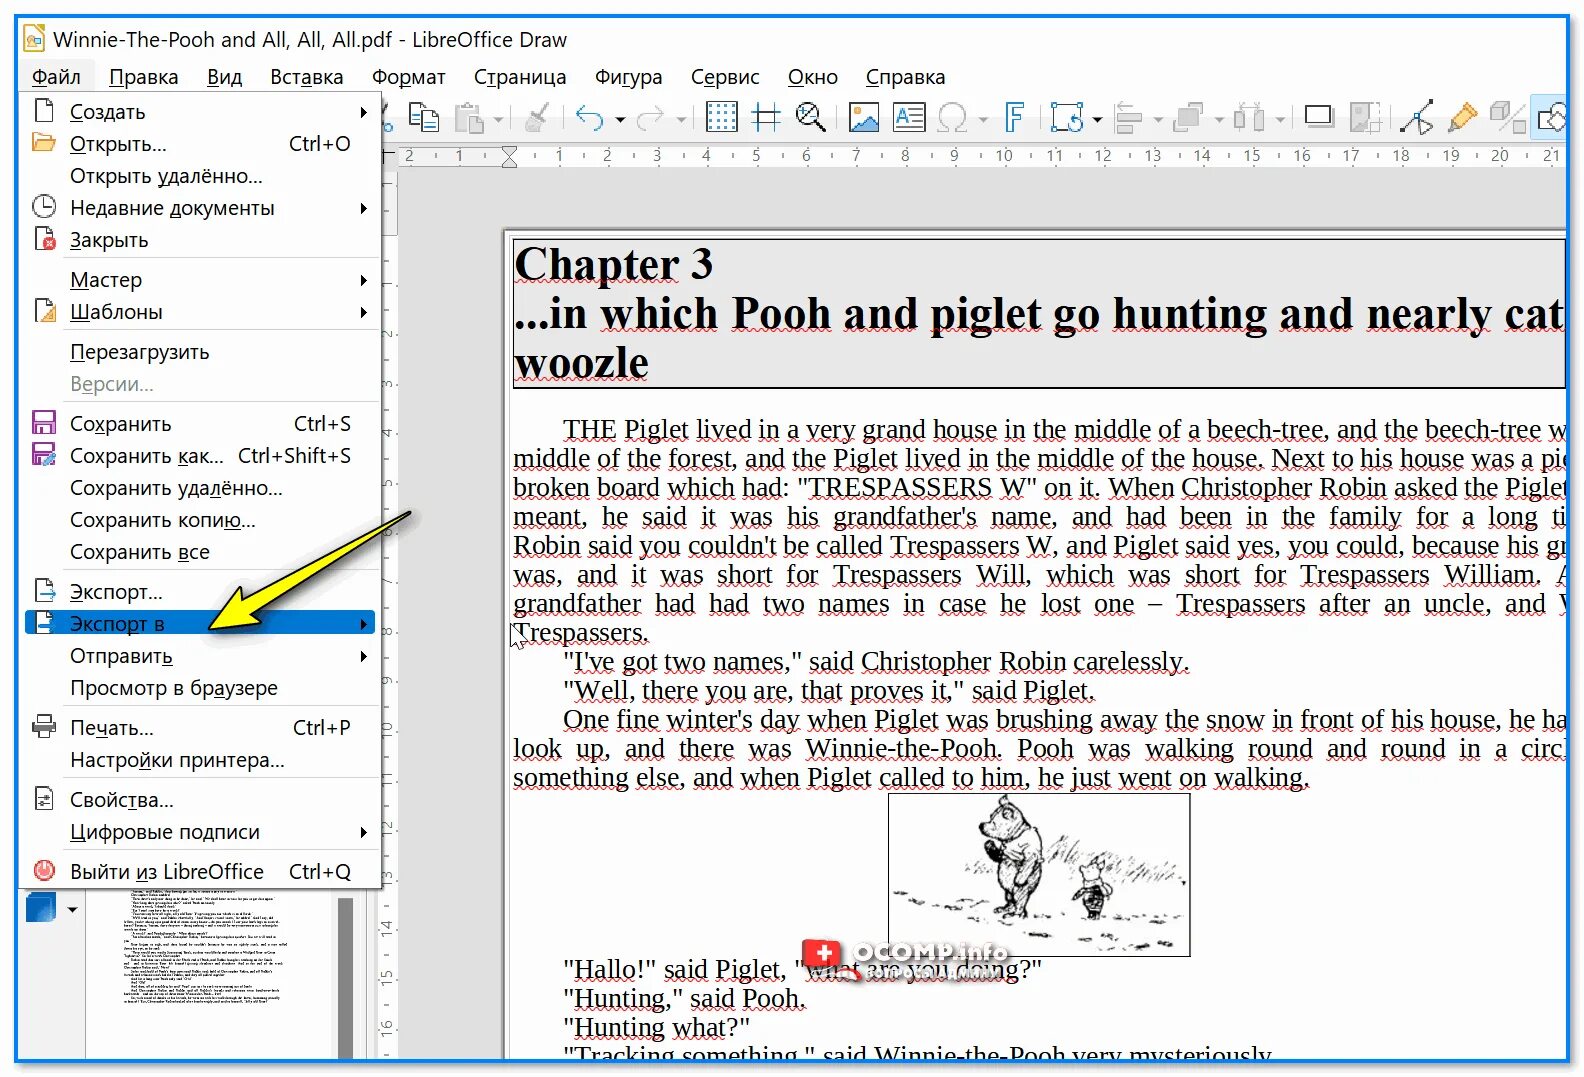Open the Align Objects dropdown arrow
1584x1077 pixels.
[x=1158, y=120]
